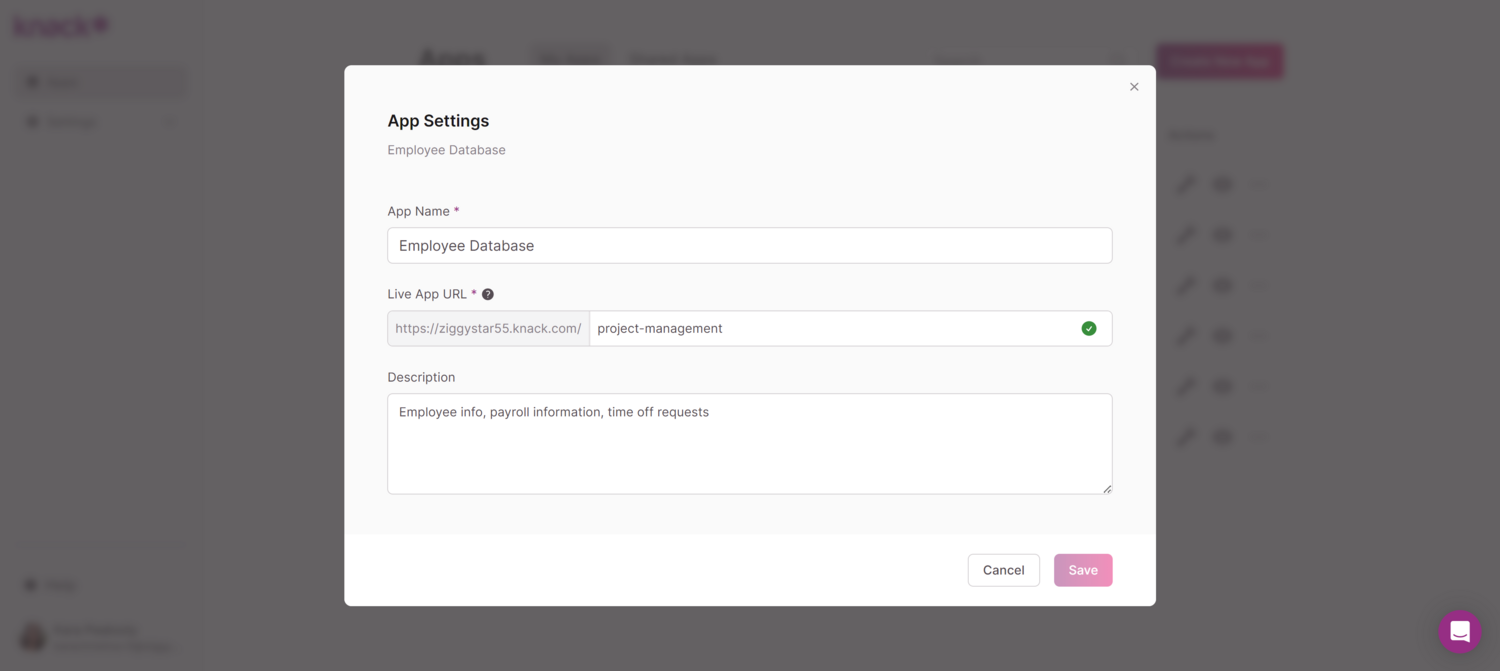Click the ziggystar55.knack.com URL prefix
The width and height of the screenshot is (1500, 671).
click(488, 329)
